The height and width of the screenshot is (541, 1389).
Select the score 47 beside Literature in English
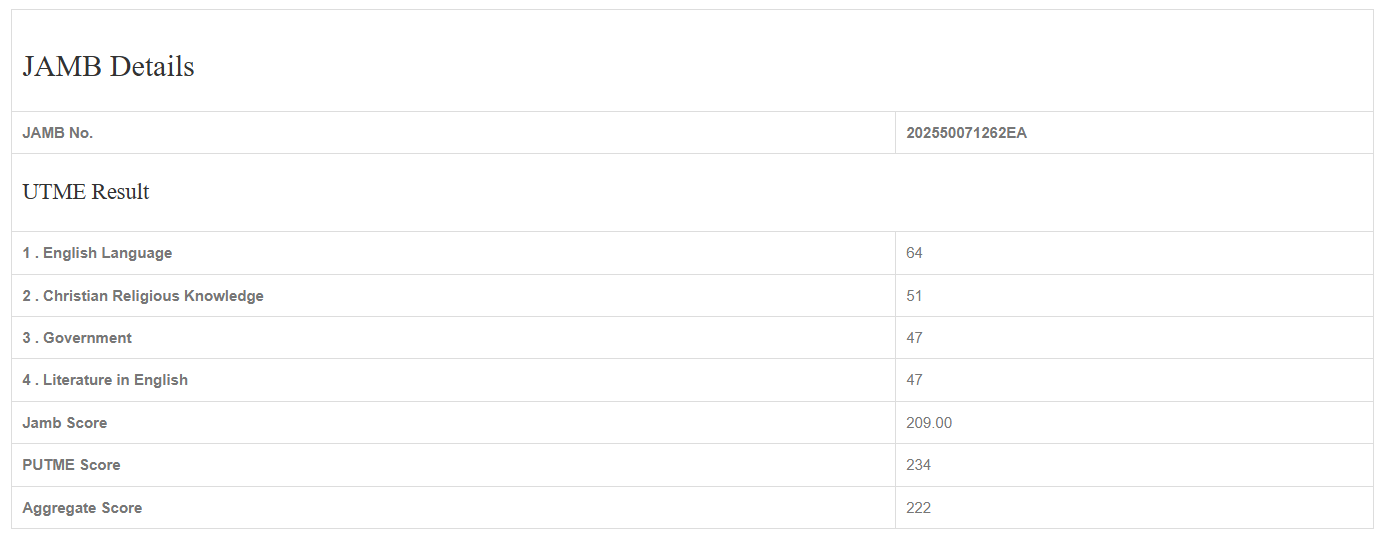pyautogui.click(x=914, y=380)
